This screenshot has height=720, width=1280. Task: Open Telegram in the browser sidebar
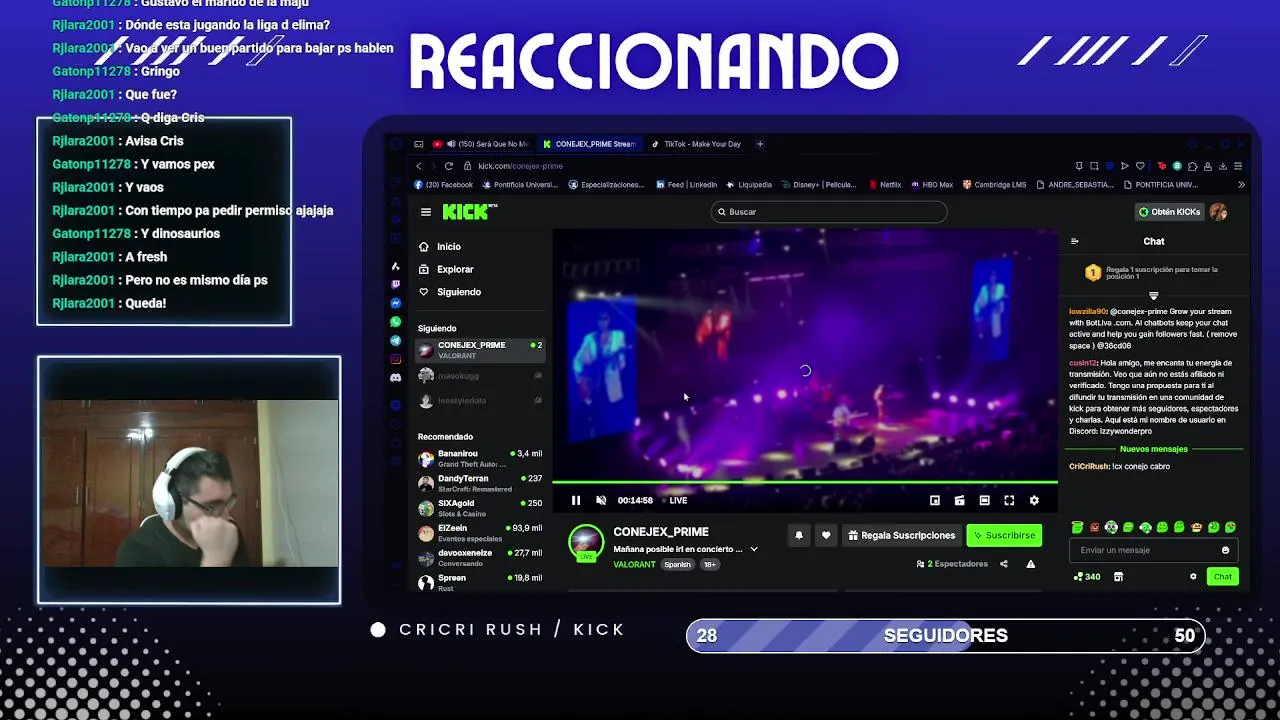click(x=396, y=341)
